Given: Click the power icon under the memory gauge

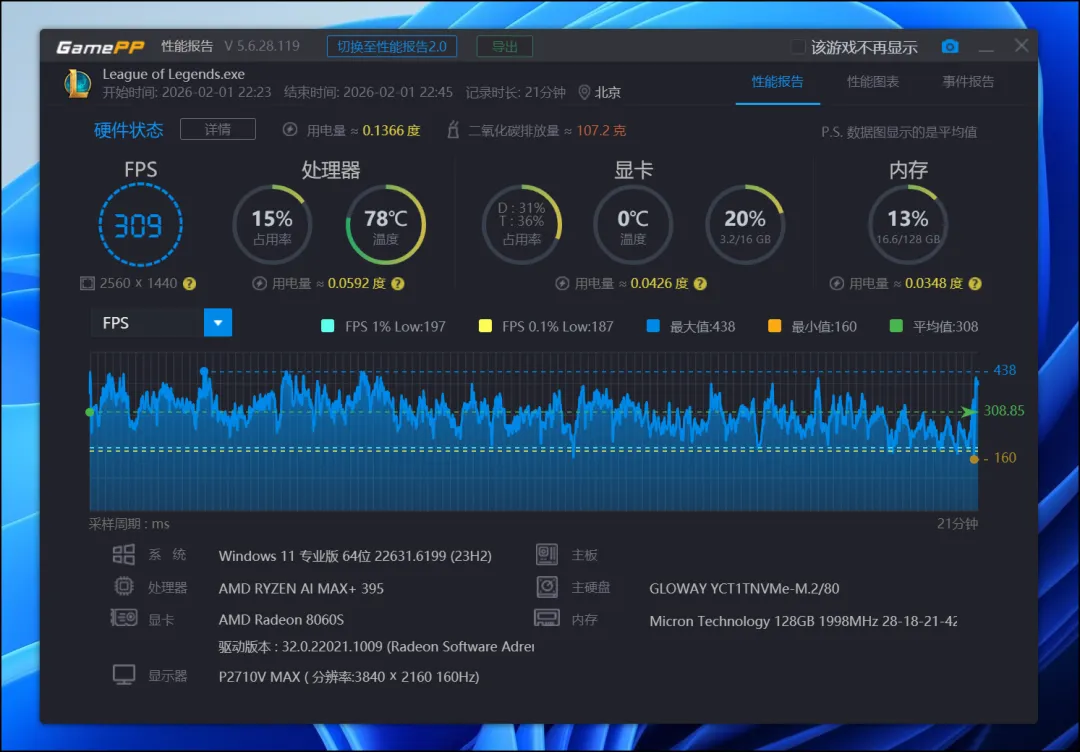Looking at the screenshot, I should pyautogui.click(x=836, y=284).
